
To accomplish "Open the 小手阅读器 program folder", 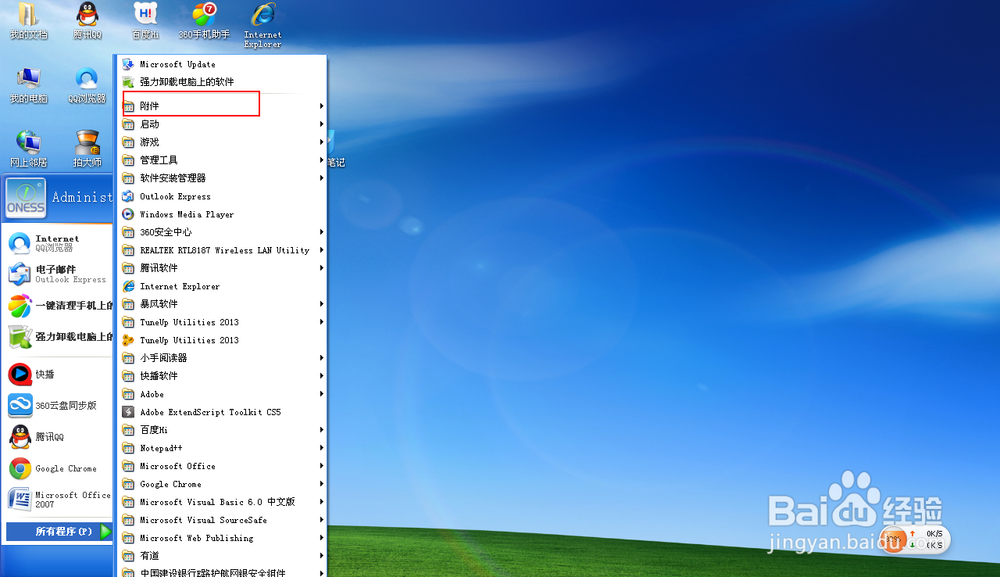I will [x=223, y=358].
